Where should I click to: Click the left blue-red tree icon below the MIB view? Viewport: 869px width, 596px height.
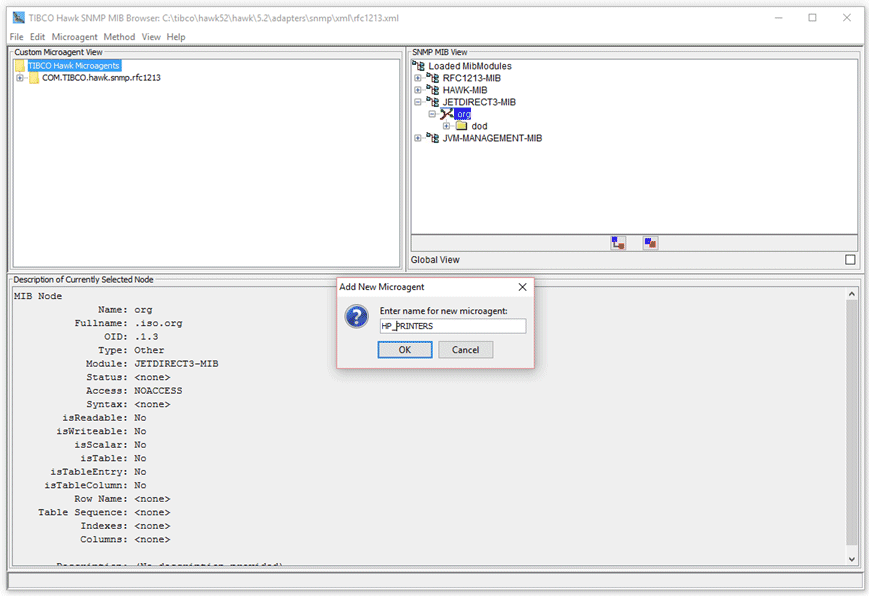pyautogui.click(x=618, y=243)
